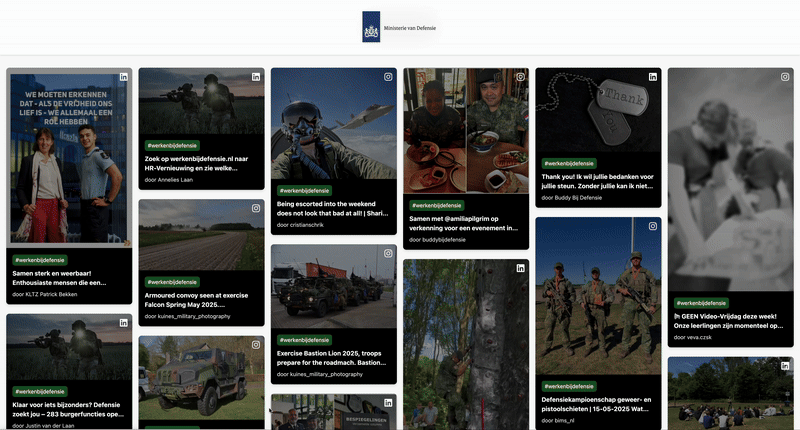Open the green armoured truck photo
Screen dimensions: 800x430
tap(202, 378)
